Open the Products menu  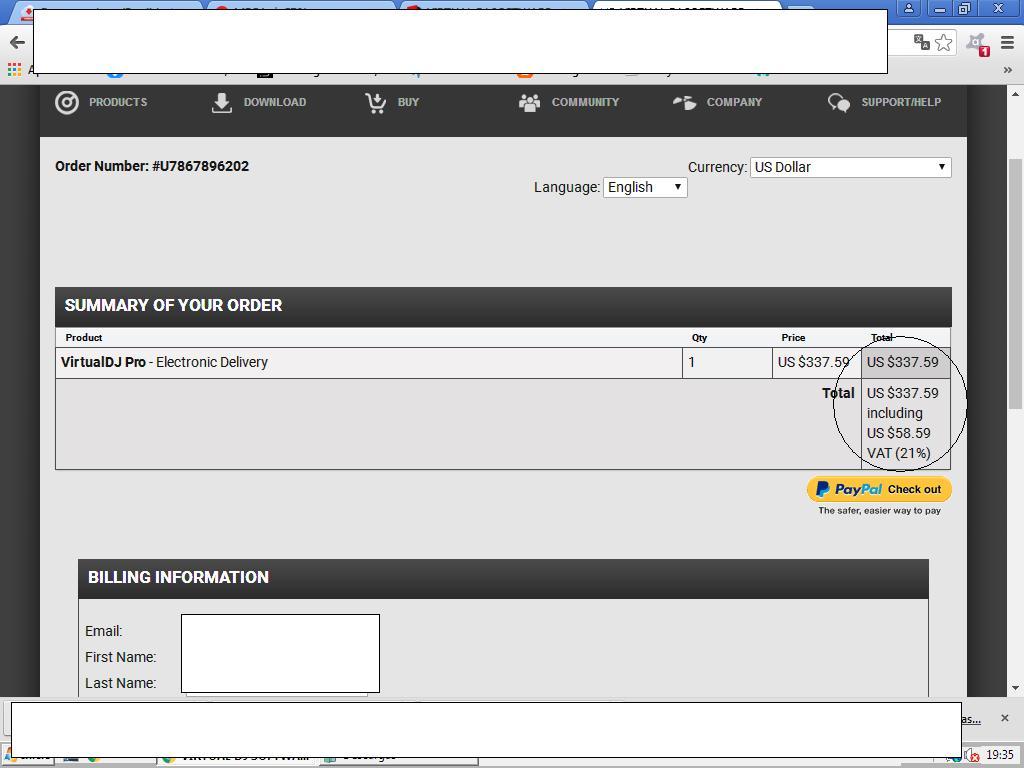pyautogui.click(x=118, y=103)
